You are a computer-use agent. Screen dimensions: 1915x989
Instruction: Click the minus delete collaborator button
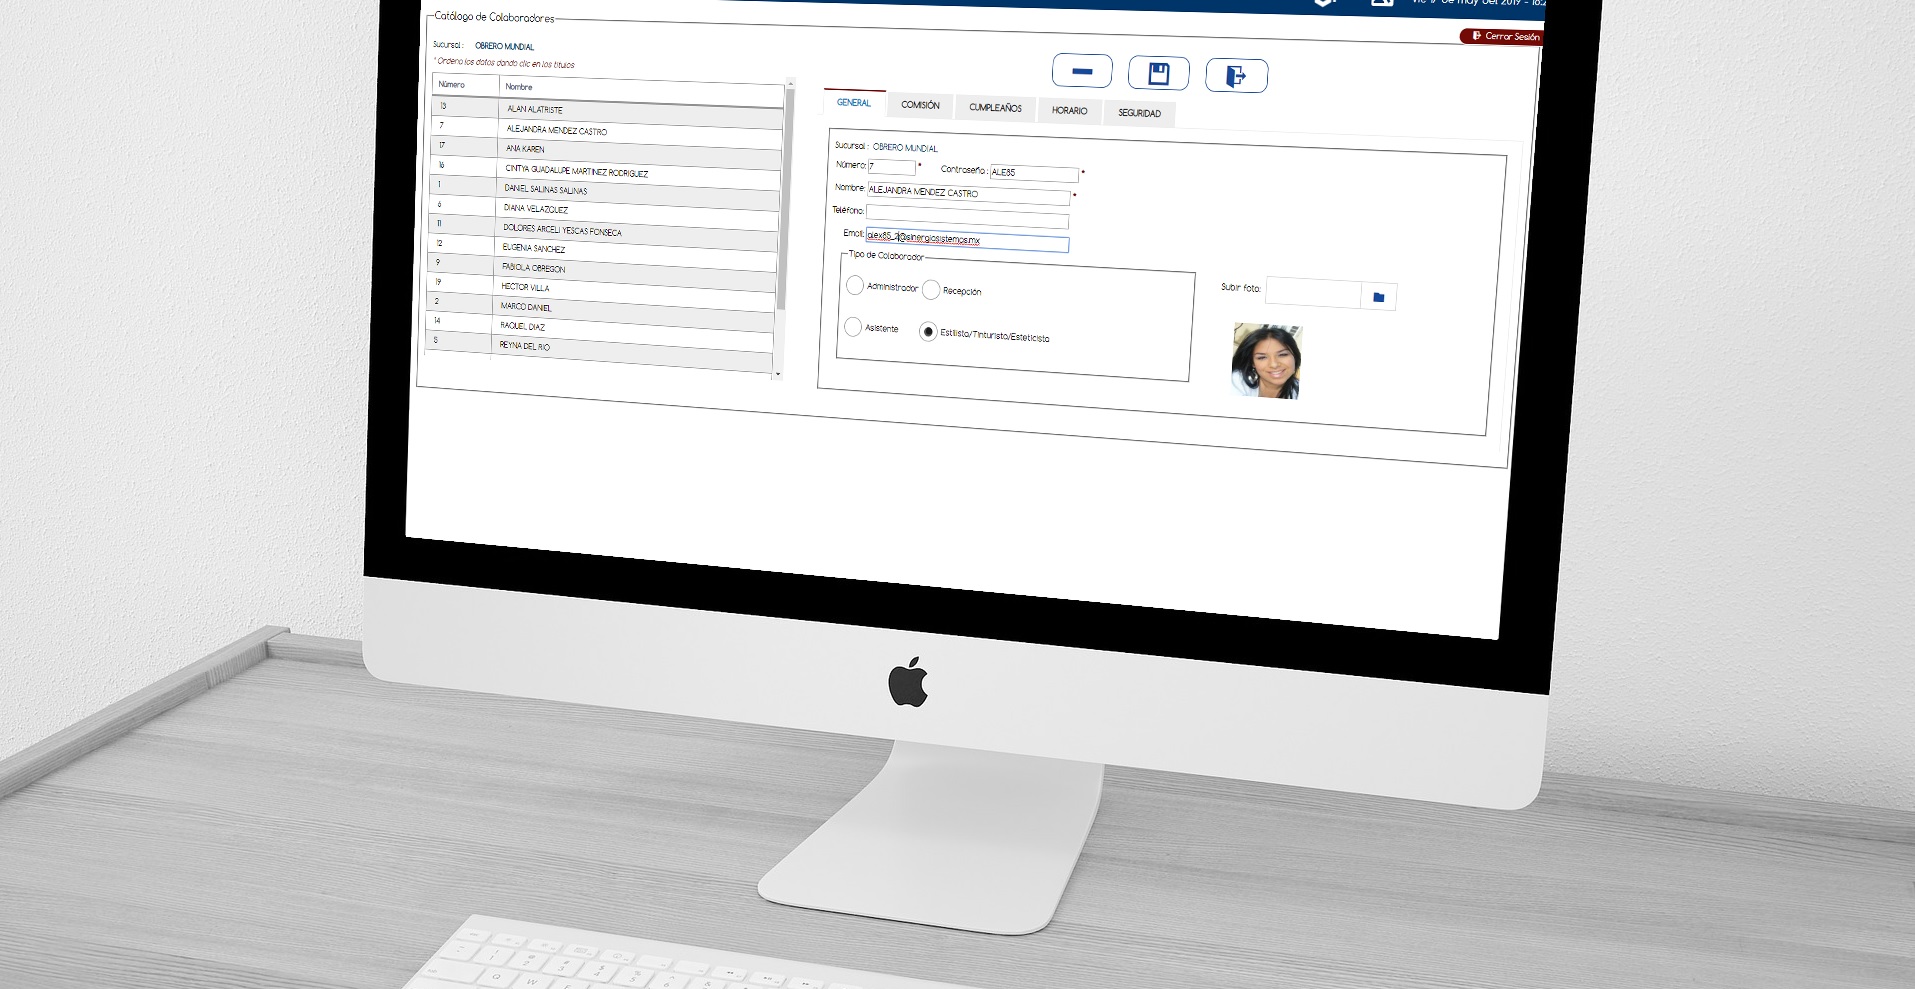point(1081,71)
